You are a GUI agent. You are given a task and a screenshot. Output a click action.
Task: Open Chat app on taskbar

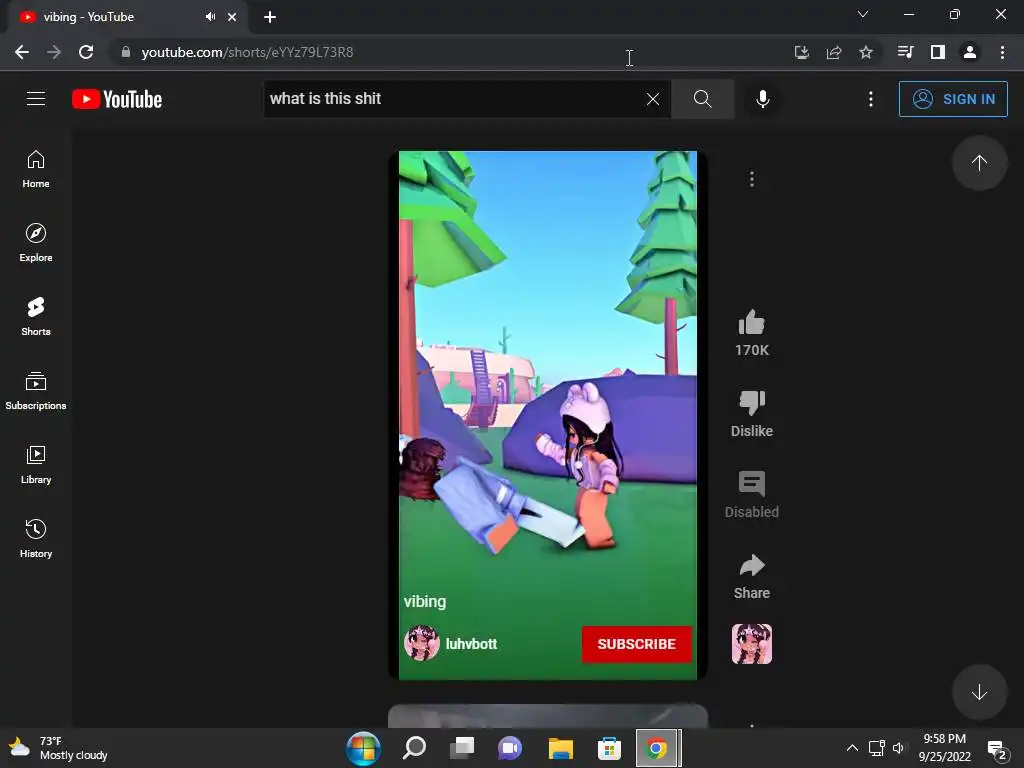click(511, 748)
